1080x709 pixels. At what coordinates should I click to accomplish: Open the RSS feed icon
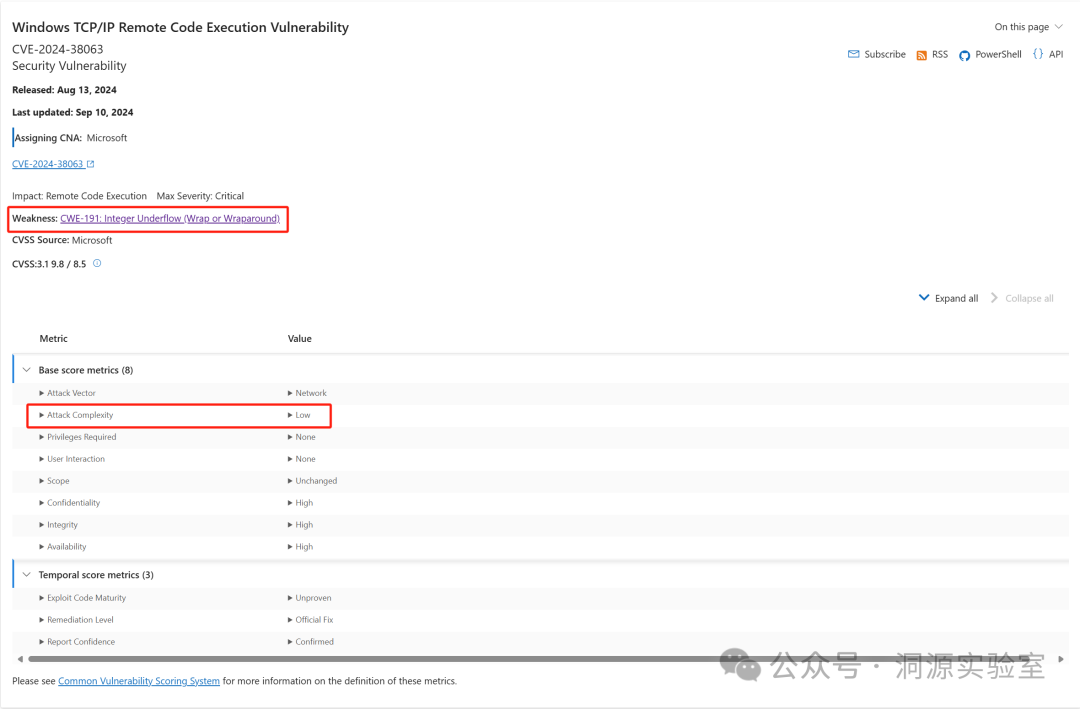pos(922,55)
